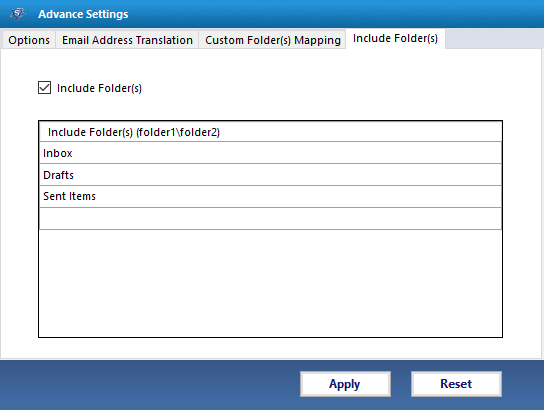The height and width of the screenshot is (410, 544).
Task: Click empty title bar area right of title
Action: [x=333, y=14]
